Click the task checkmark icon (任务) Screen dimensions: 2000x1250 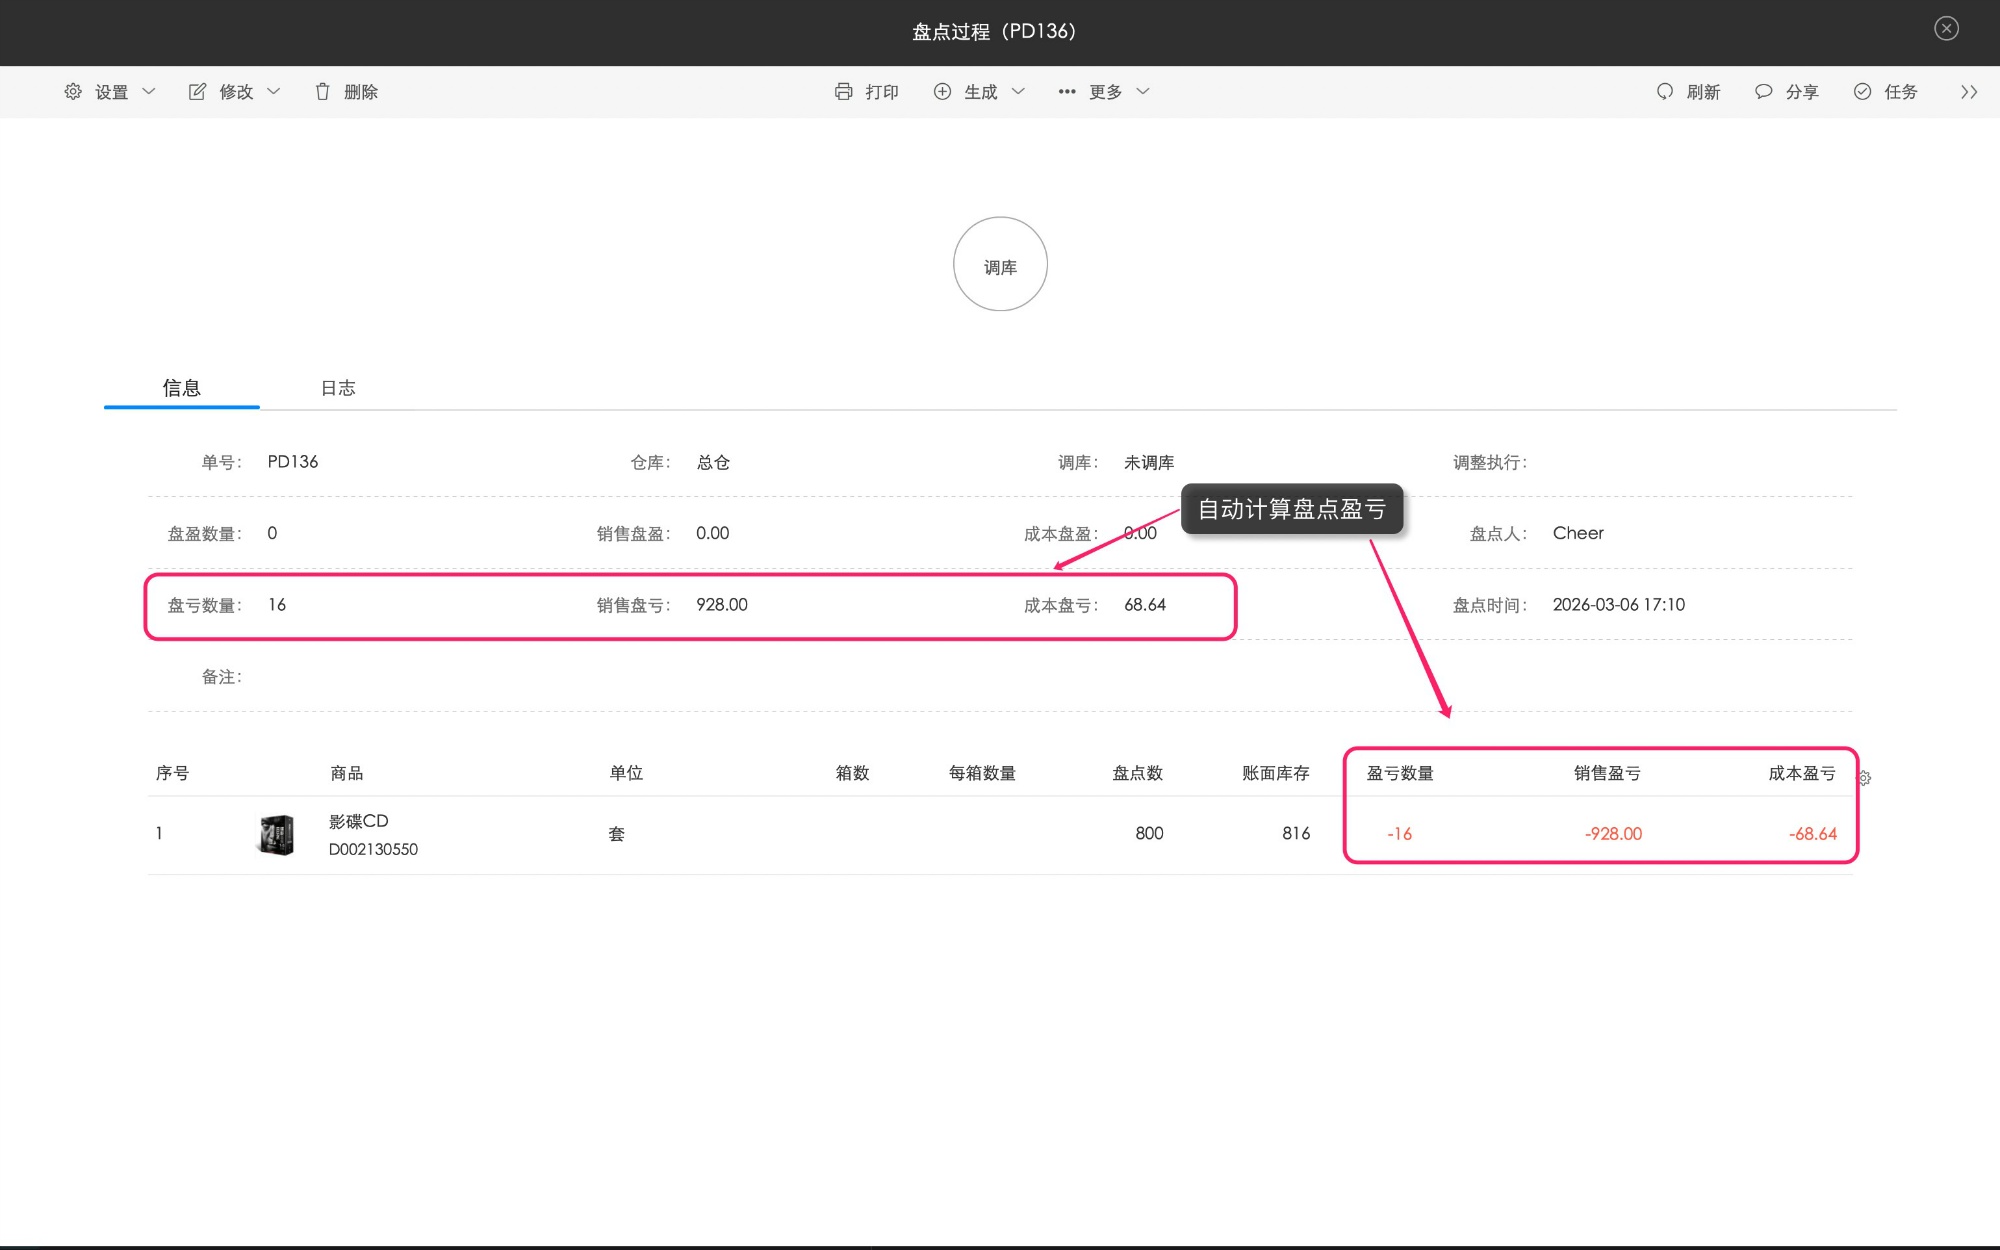1862,91
